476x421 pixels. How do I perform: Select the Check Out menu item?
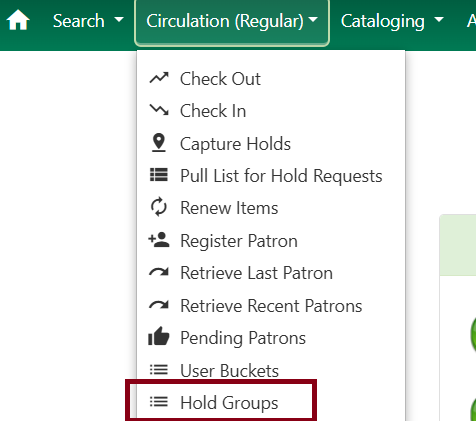click(271, 79)
